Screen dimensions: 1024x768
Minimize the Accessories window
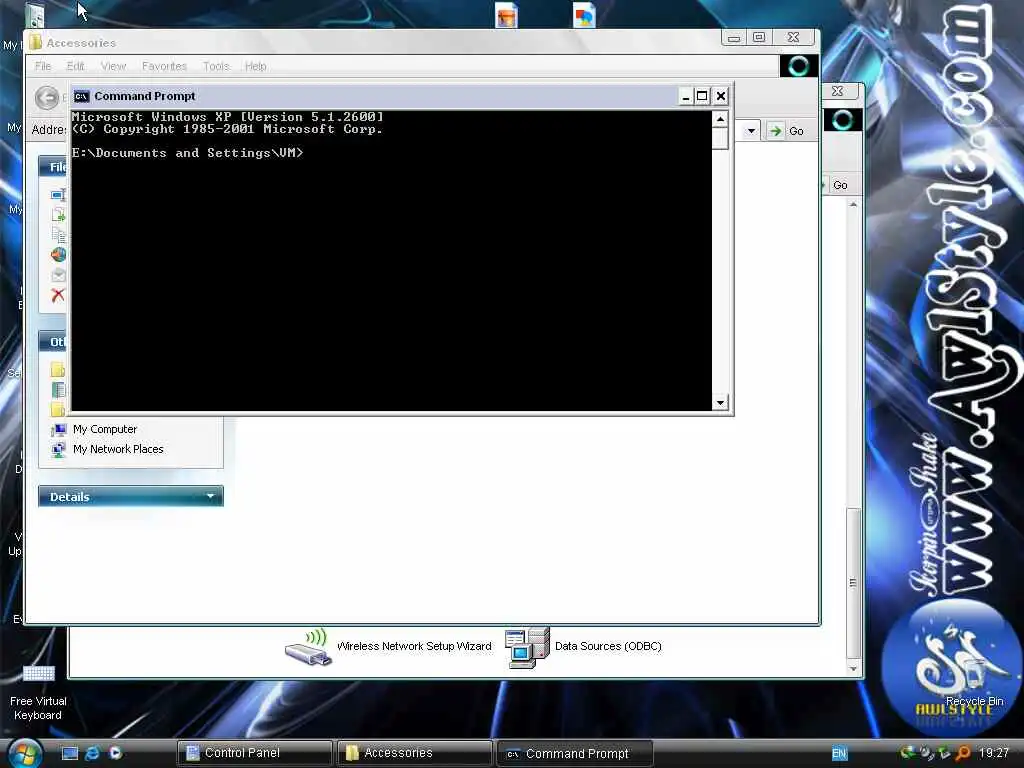[x=734, y=38]
